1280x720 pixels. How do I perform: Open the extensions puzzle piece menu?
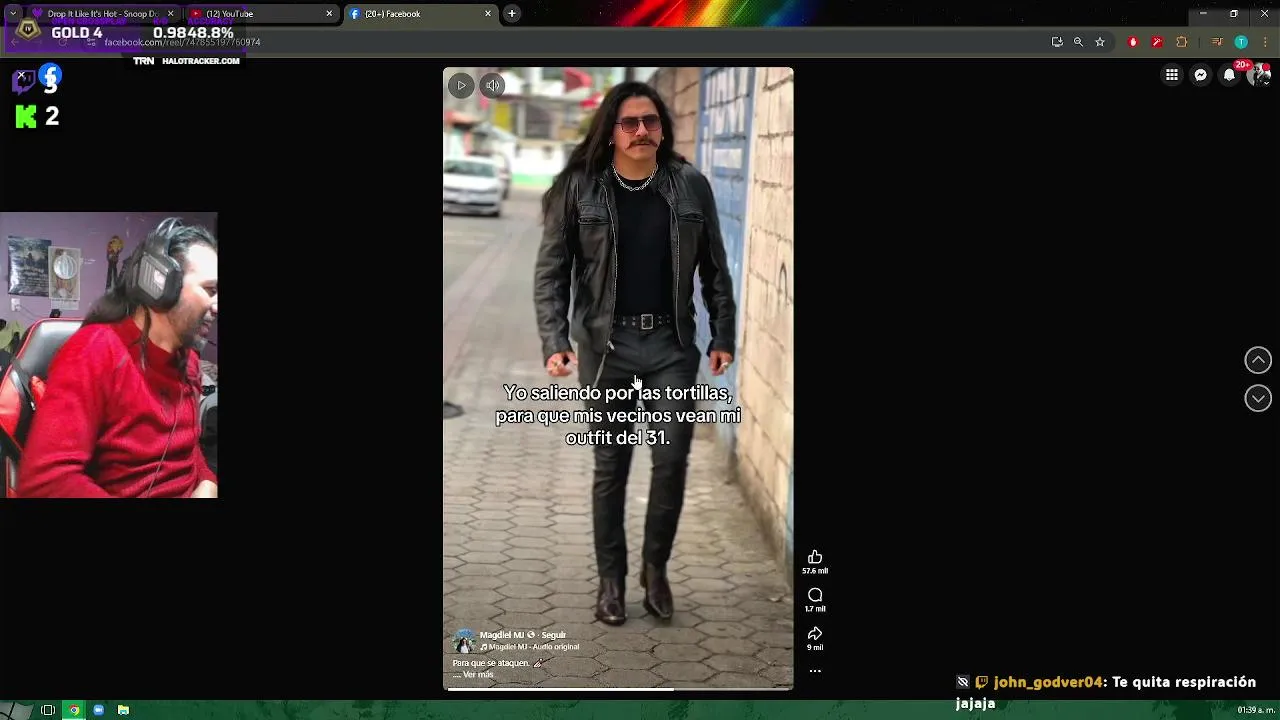[1182, 42]
